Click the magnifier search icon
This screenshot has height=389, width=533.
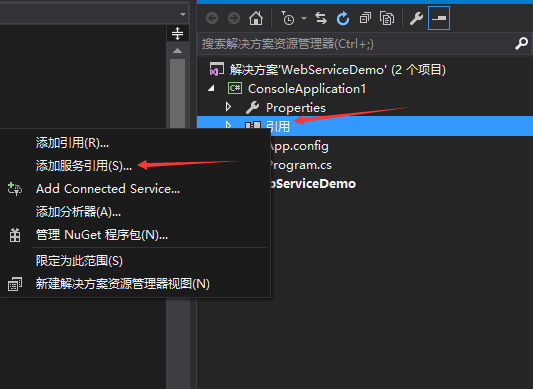[x=521, y=44]
